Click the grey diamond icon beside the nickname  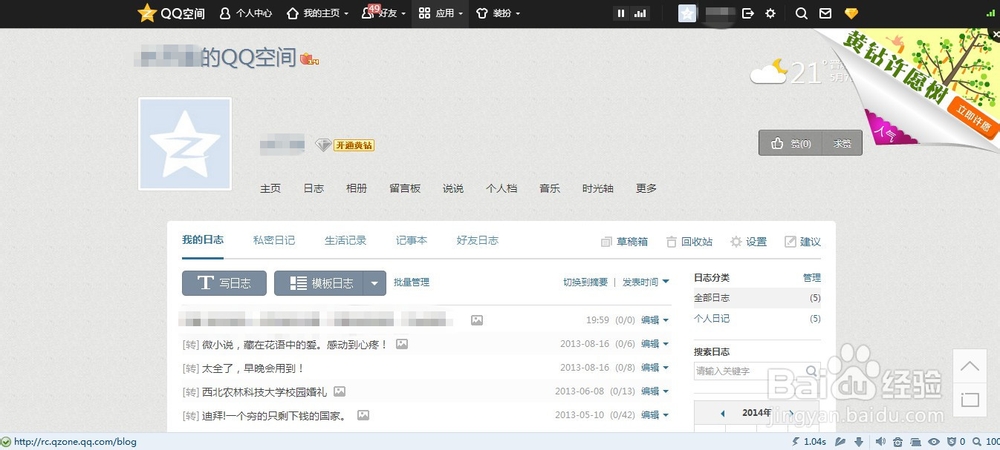(x=323, y=145)
